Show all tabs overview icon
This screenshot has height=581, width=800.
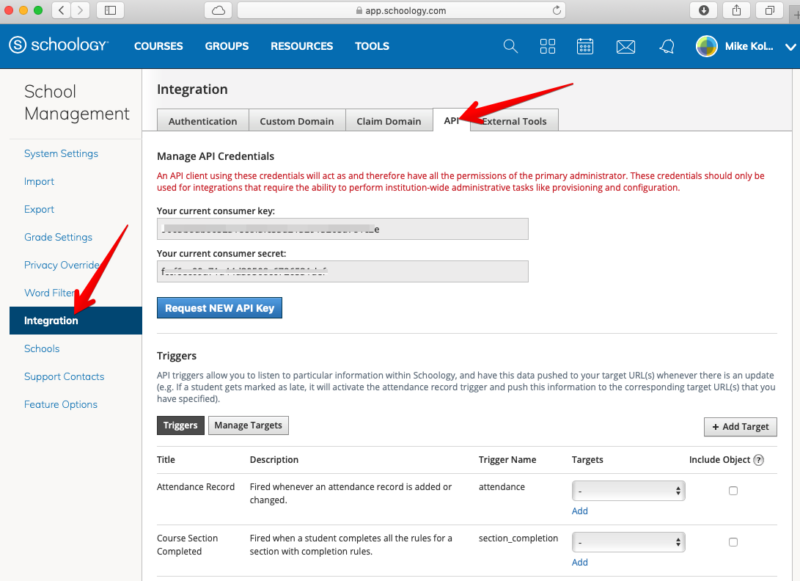tap(769, 10)
